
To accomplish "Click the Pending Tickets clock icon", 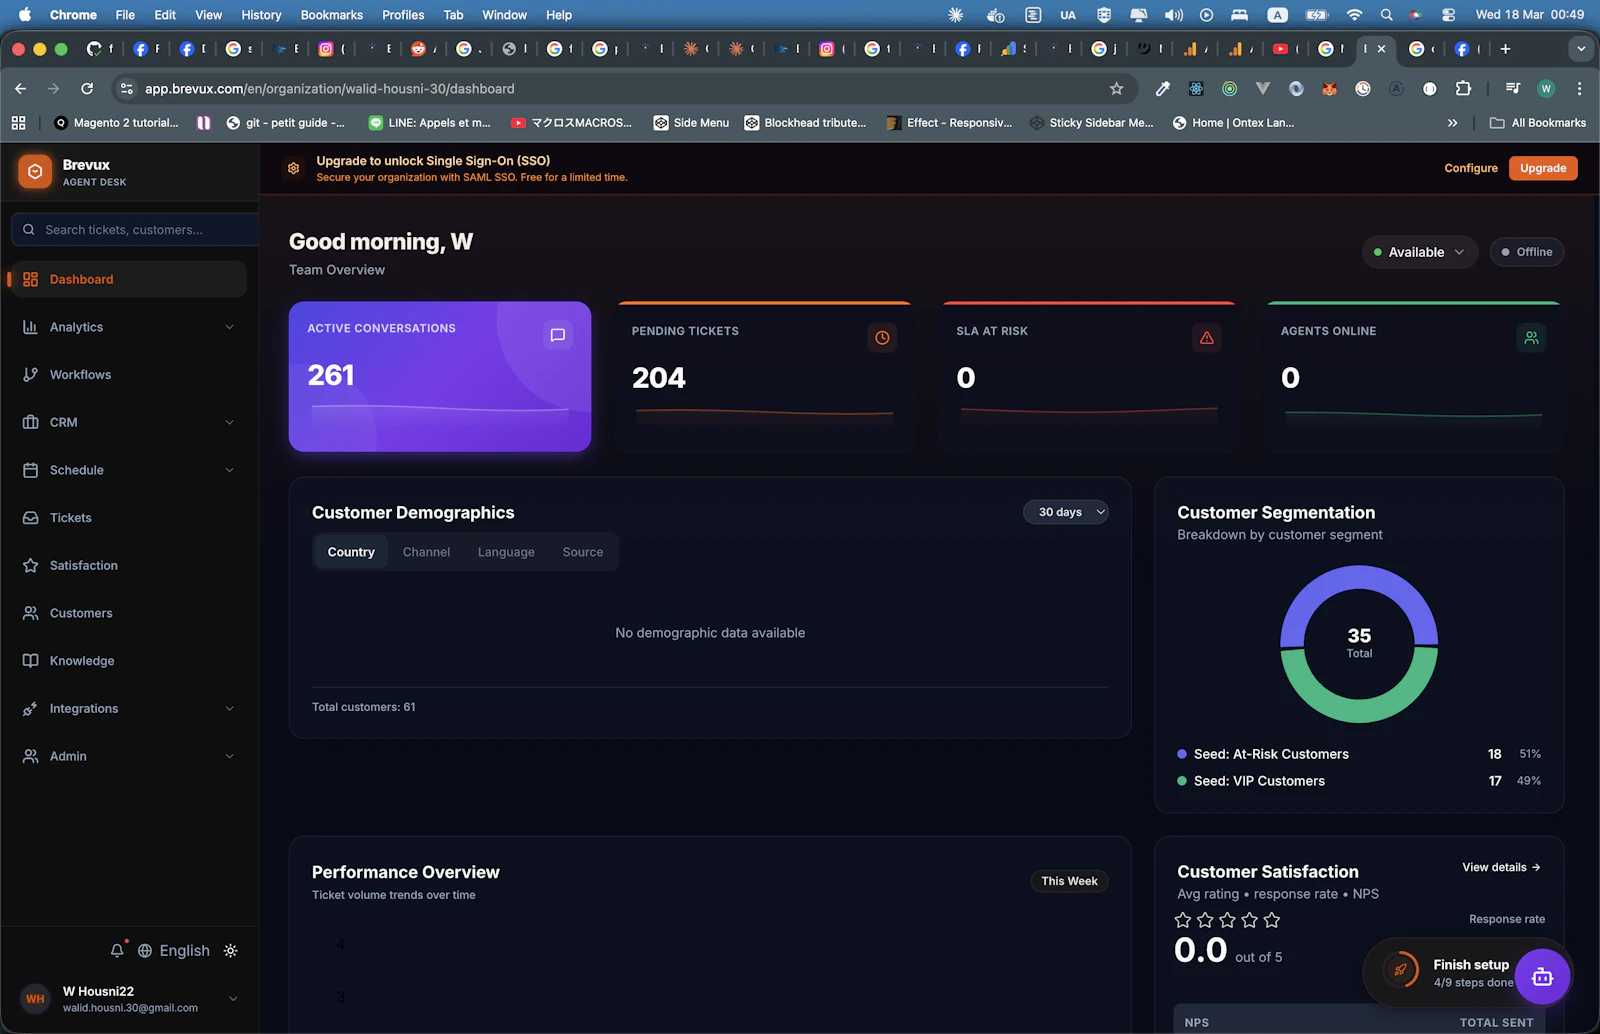I will pyautogui.click(x=882, y=337).
